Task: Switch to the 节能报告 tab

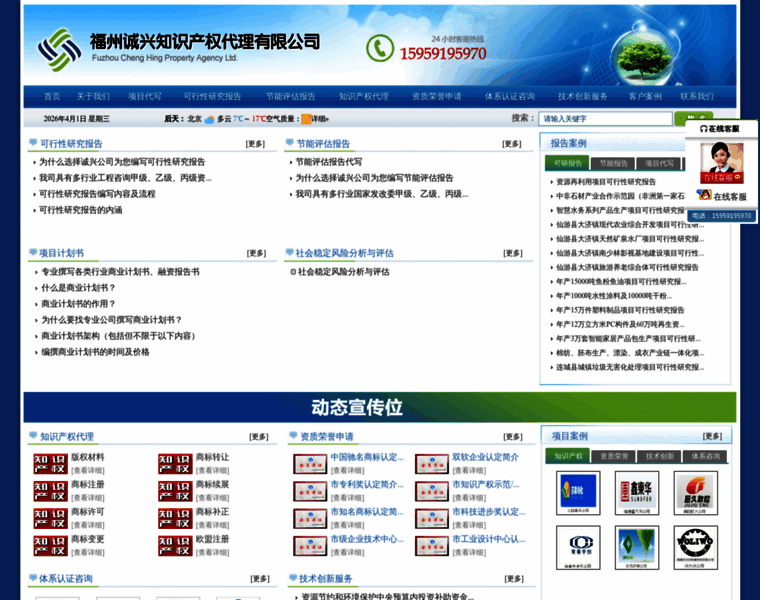Action: point(614,163)
